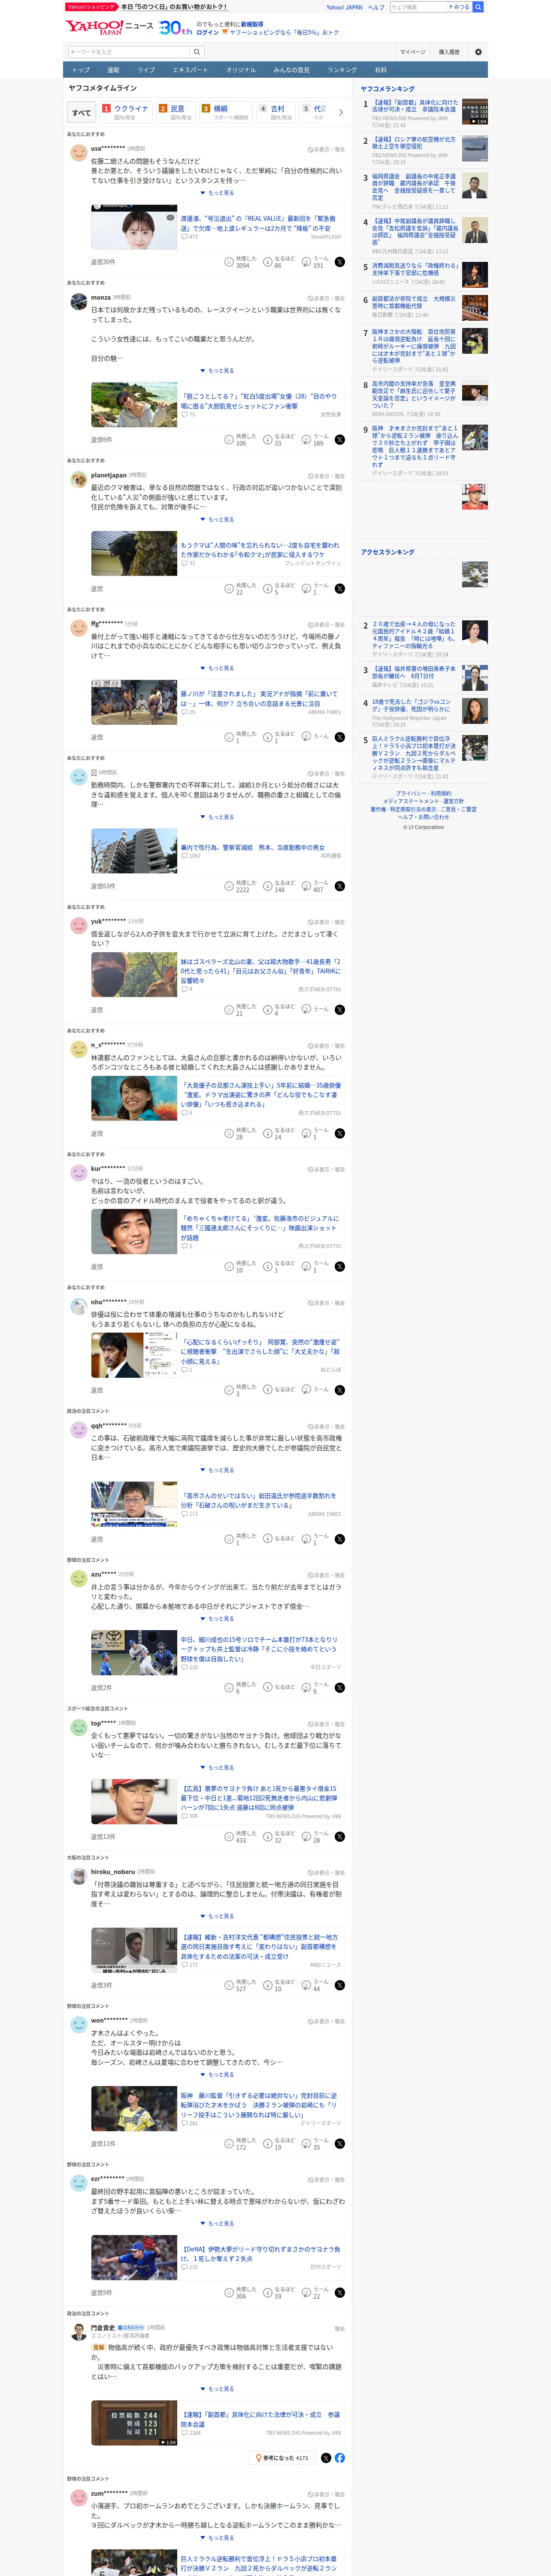Open 返信30件 replies on usa******** comment
The width and height of the screenshot is (551, 2576).
coord(103,262)
